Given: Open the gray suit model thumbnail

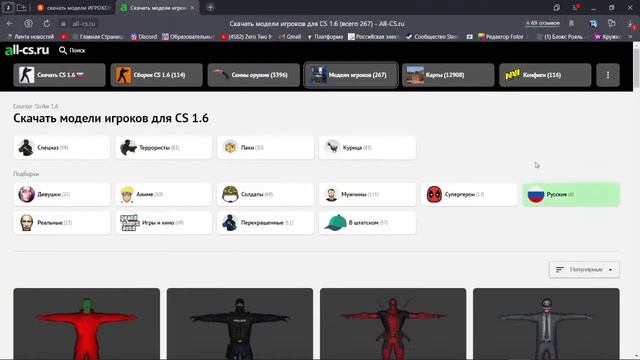Looking at the screenshot, I should [546, 324].
